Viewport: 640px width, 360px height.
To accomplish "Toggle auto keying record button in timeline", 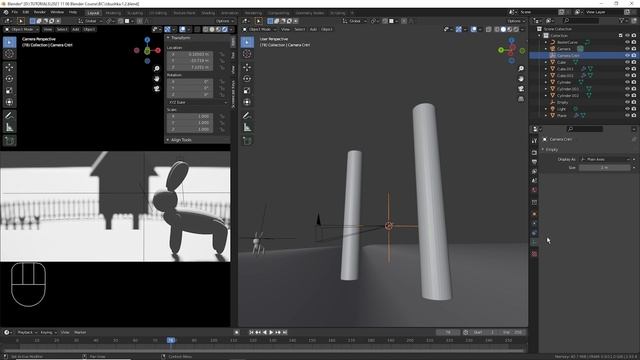I will [236, 332].
